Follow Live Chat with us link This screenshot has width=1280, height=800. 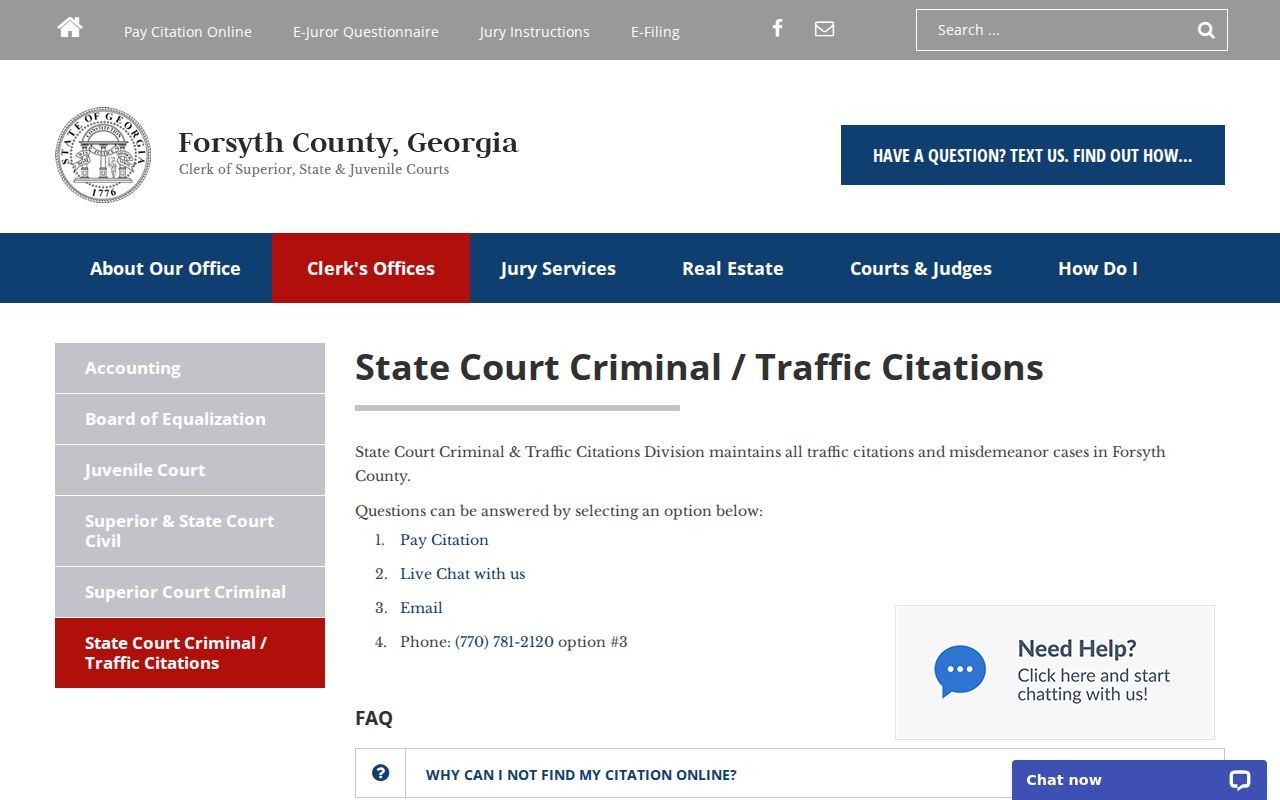pos(462,574)
